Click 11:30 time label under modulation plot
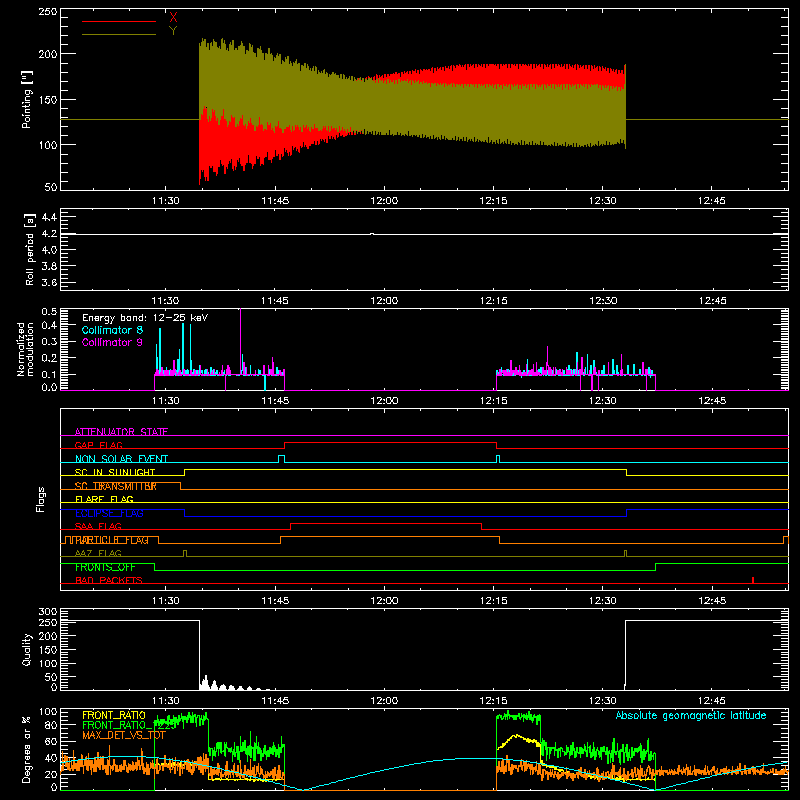 coord(166,401)
